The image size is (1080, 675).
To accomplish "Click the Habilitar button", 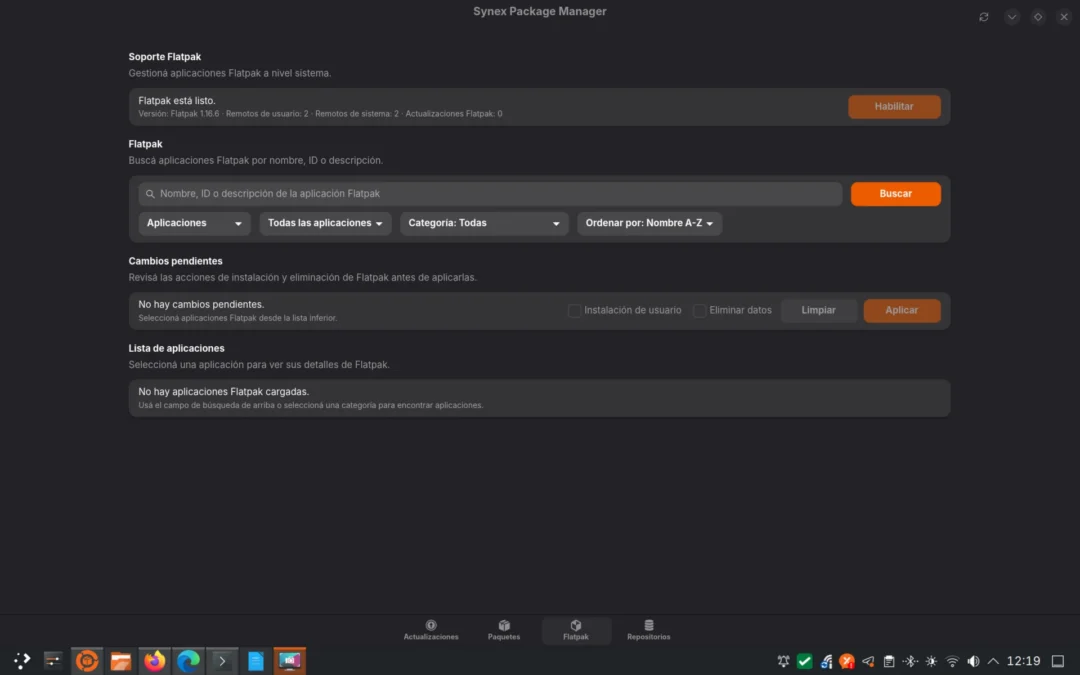I will pos(894,107).
